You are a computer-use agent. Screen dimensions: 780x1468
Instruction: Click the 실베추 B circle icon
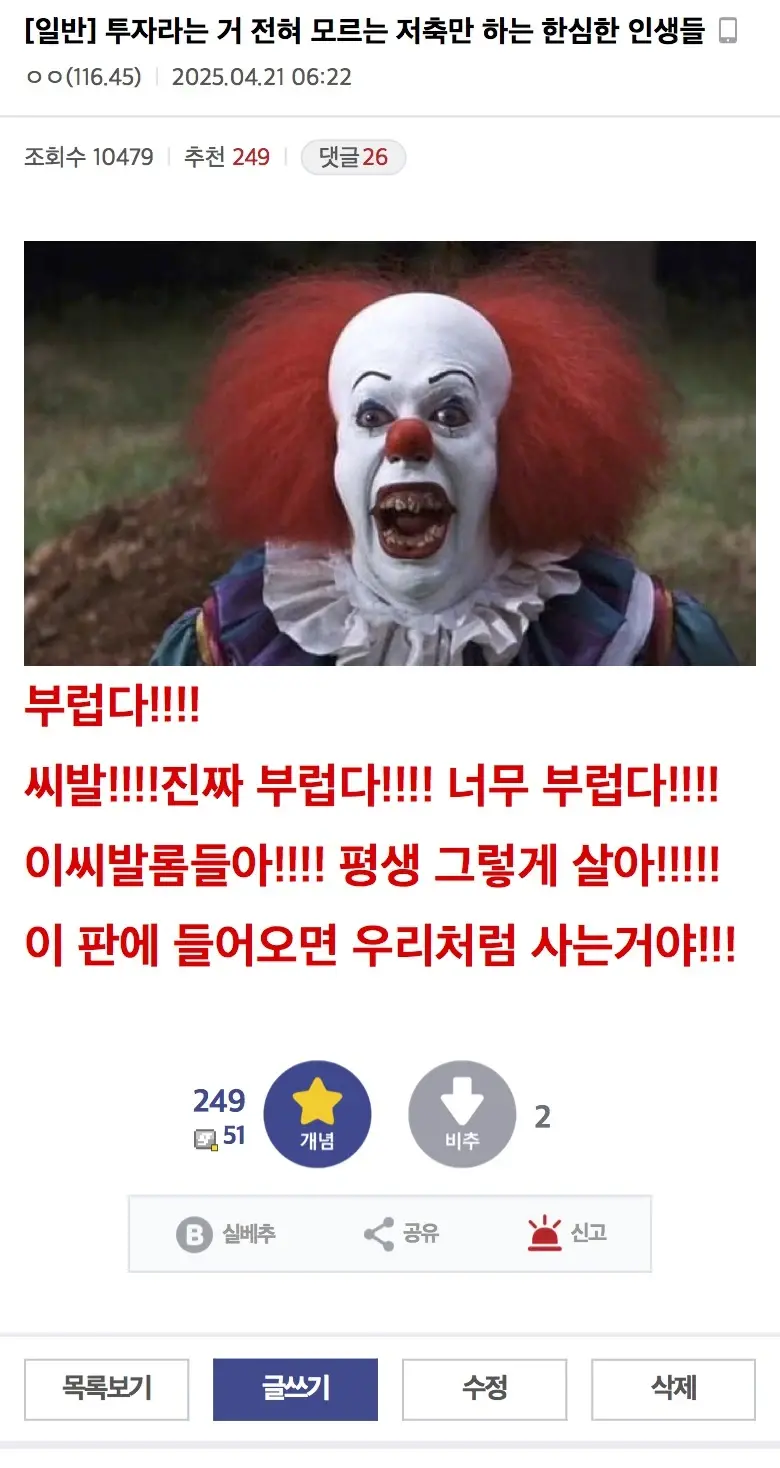195,1234
